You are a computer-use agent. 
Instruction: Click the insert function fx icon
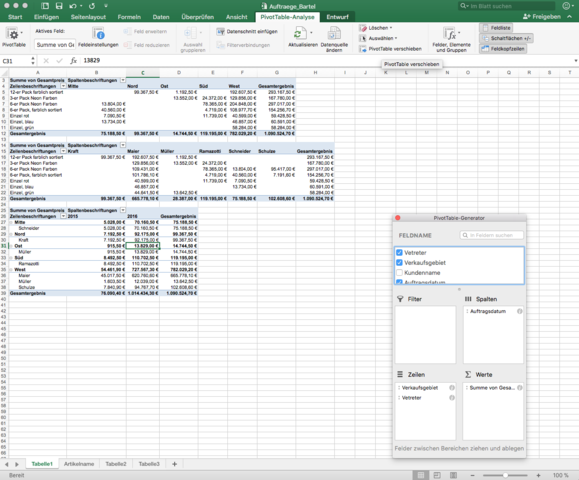click(73, 61)
